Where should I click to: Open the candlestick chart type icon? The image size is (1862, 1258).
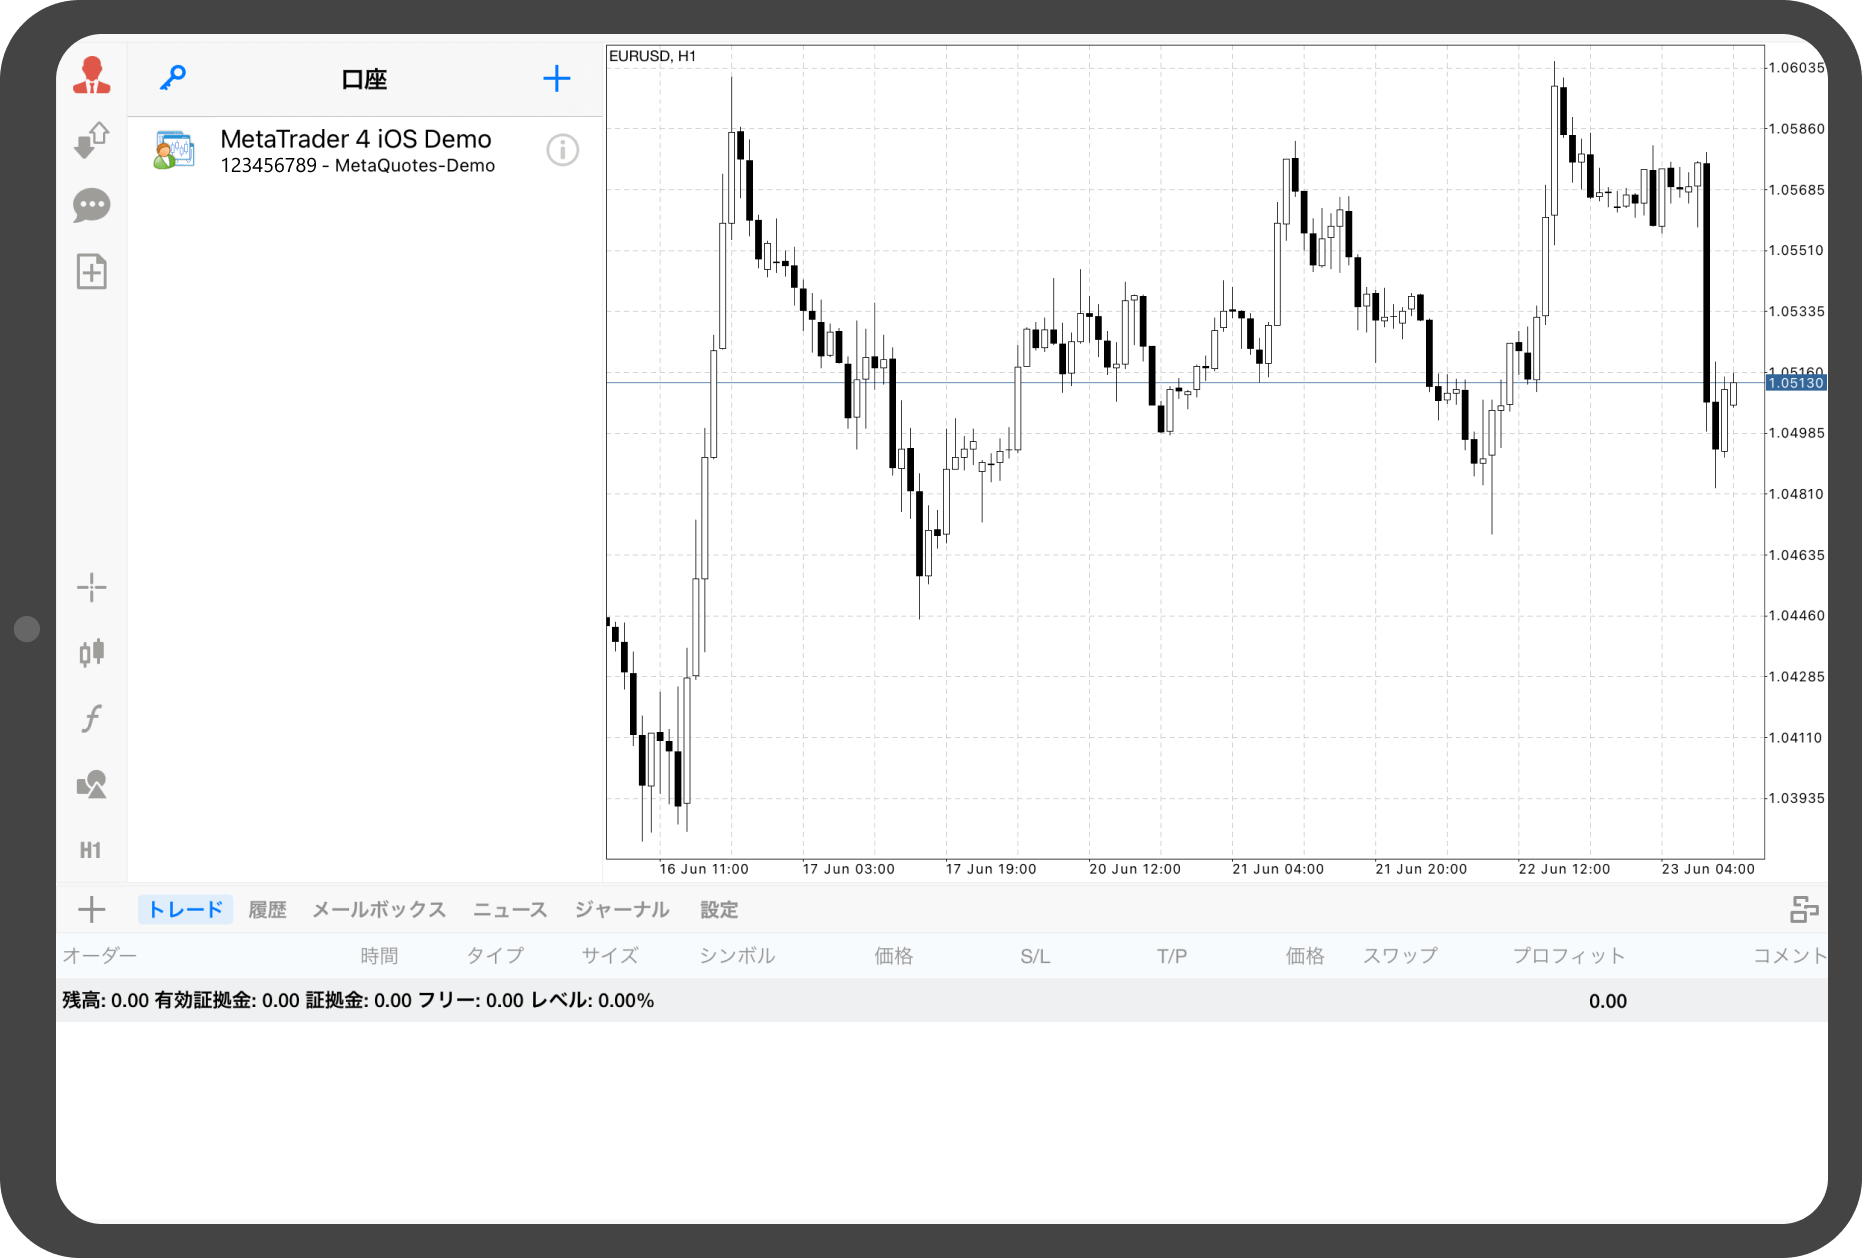point(91,653)
